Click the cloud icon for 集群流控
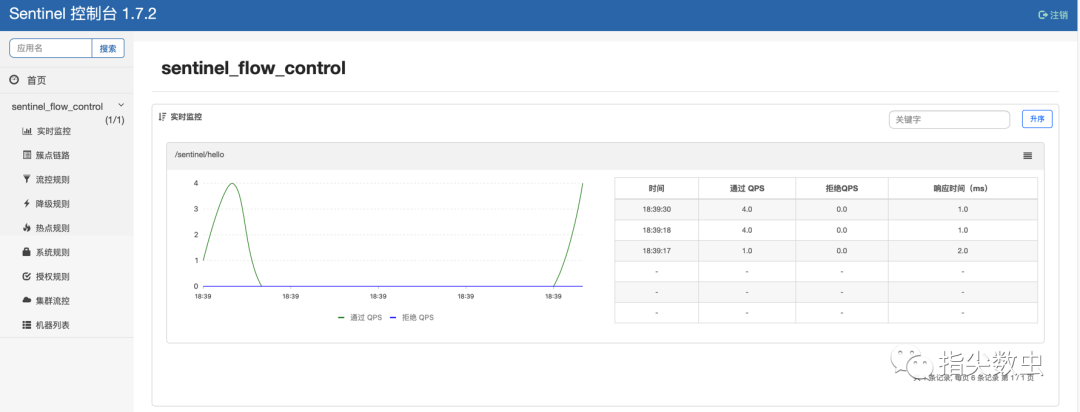This screenshot has height=412, width=1080. pyautogui.click(x=27, y=300)
